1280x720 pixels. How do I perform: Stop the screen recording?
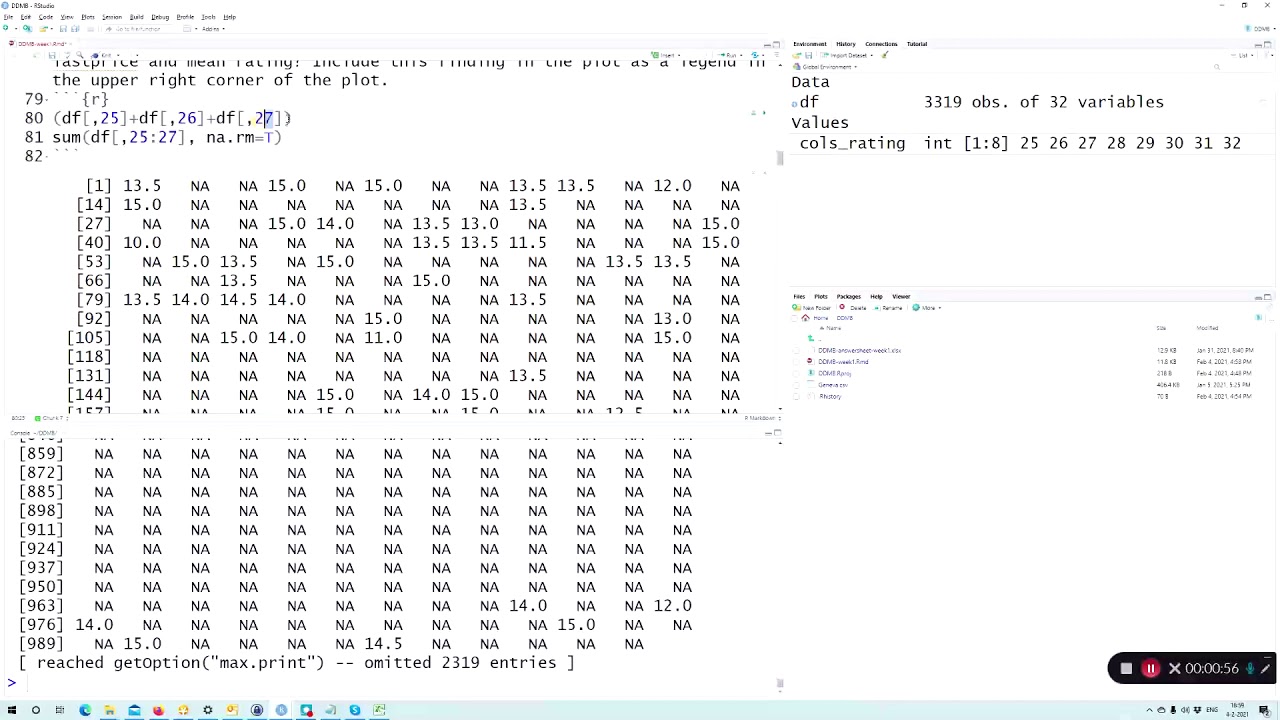(1126, 668)
